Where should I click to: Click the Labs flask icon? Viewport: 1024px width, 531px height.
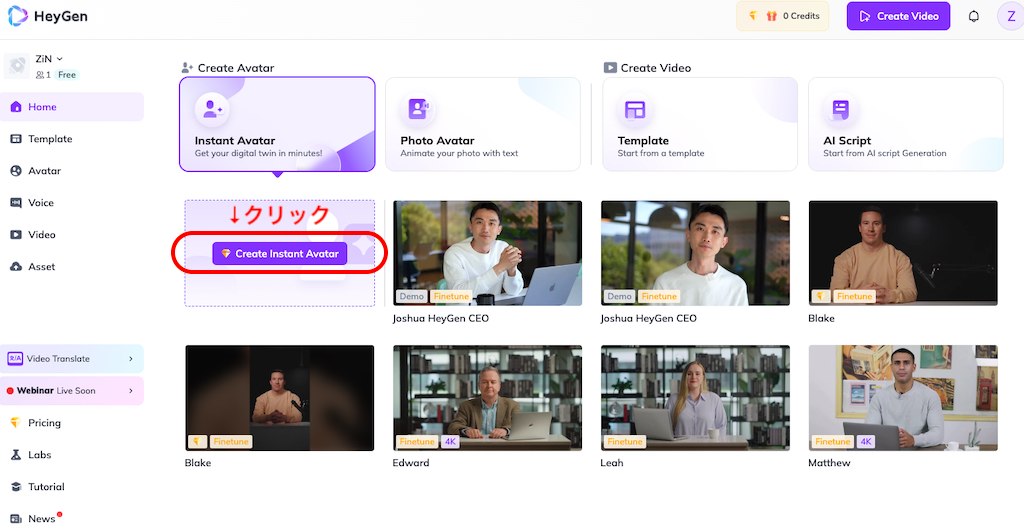pyautogui.click(x=16, y=455)
